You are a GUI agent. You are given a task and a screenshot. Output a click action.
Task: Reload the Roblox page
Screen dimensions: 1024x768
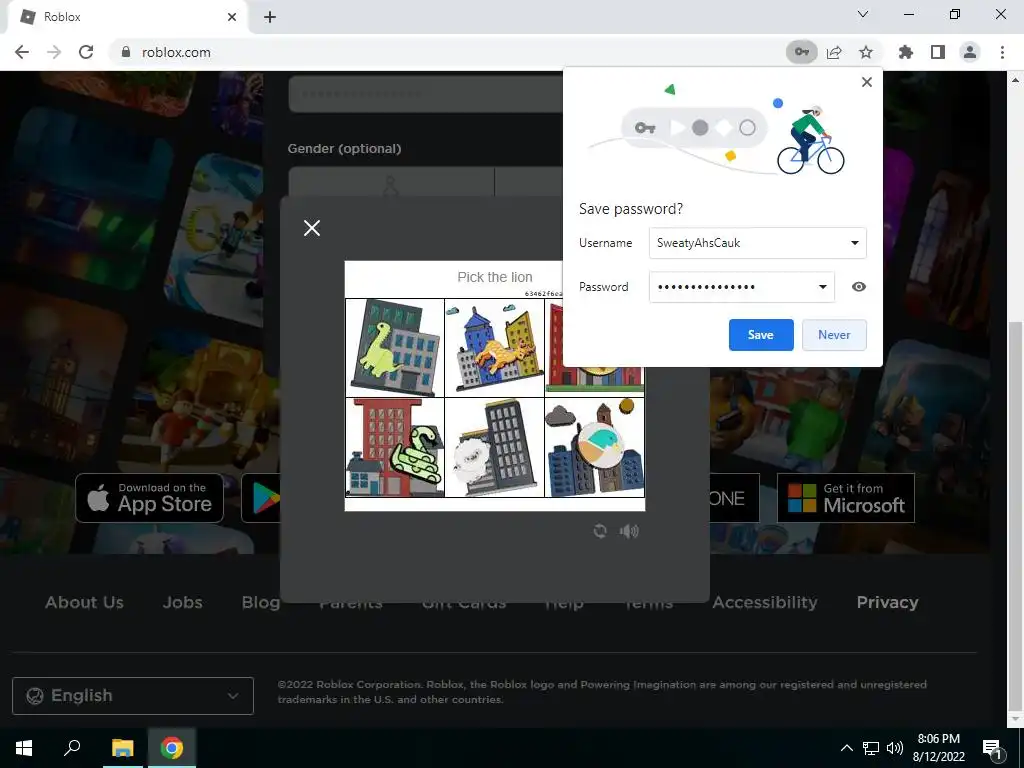coord(86,52)
